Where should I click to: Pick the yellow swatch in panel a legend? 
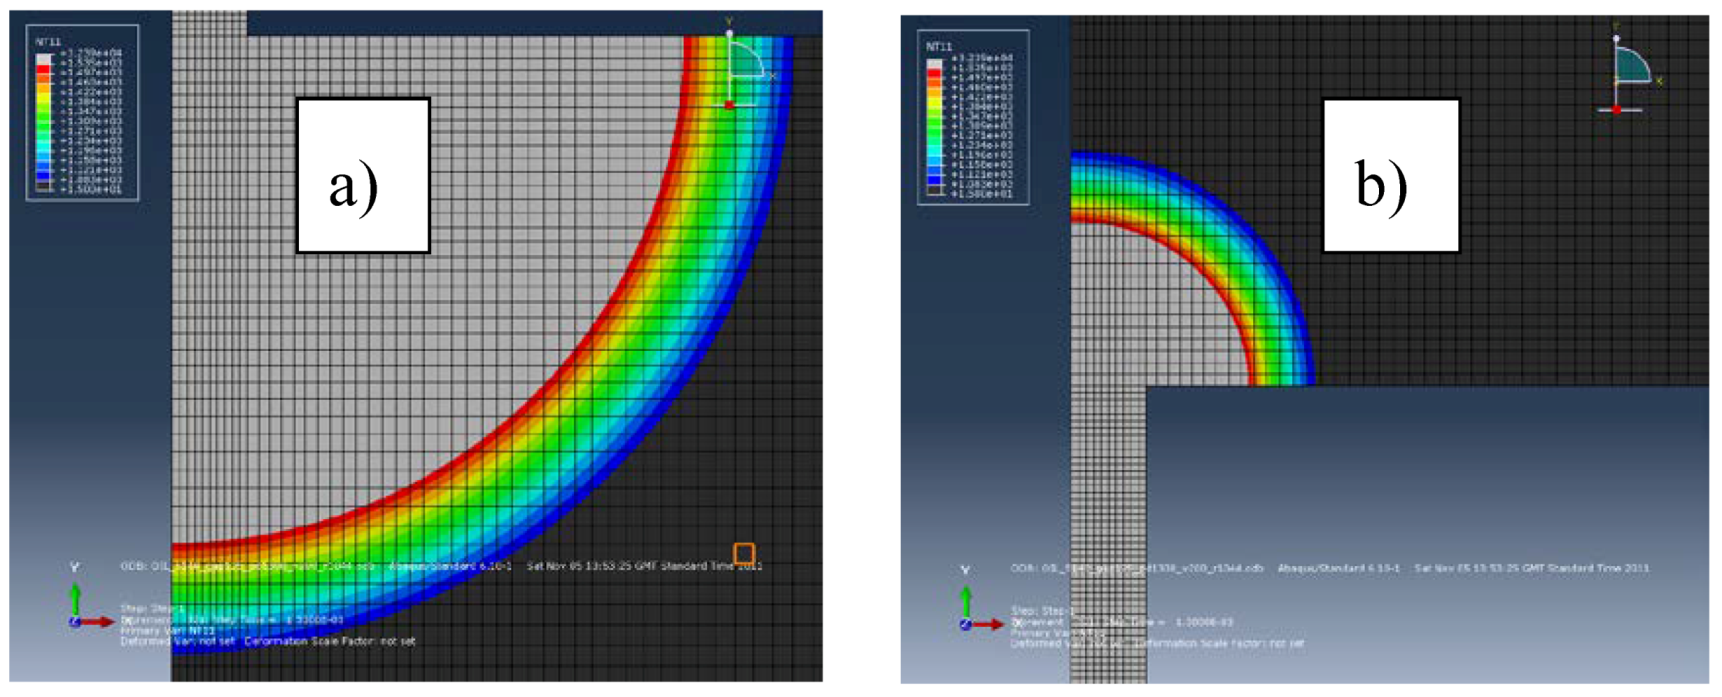click(43, 99)
